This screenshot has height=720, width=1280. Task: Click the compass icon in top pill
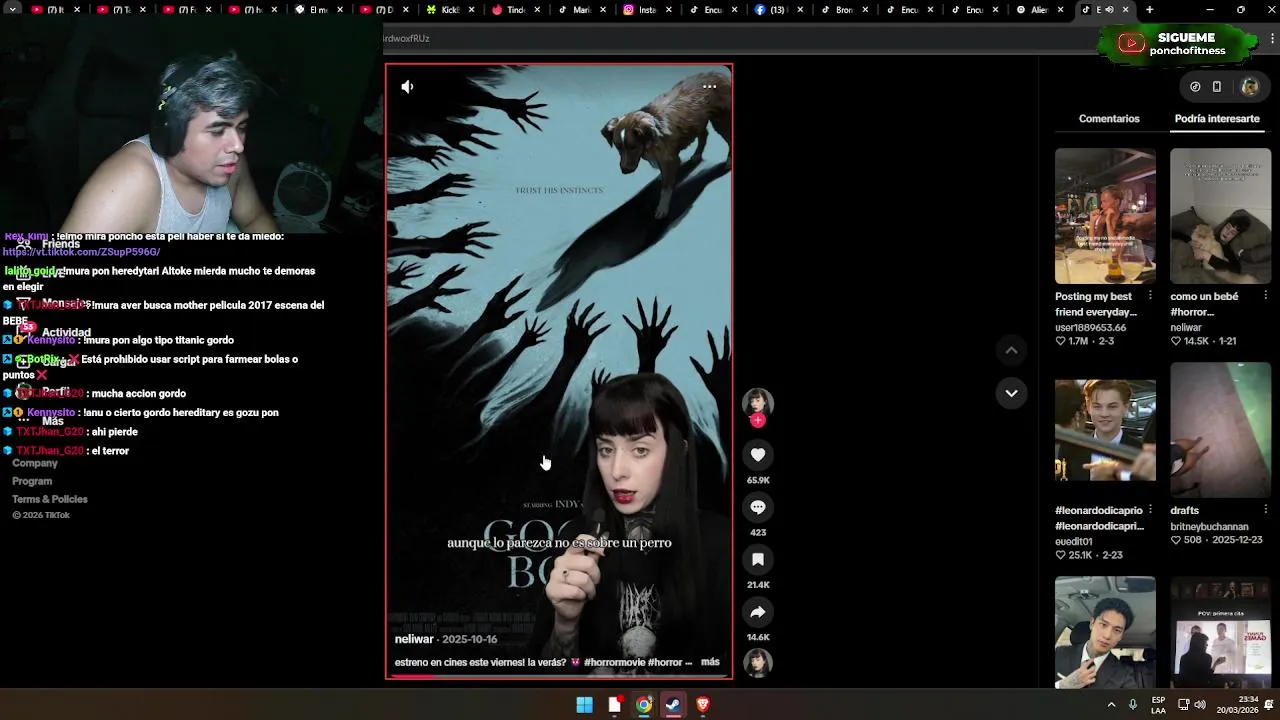point(1195,87)
